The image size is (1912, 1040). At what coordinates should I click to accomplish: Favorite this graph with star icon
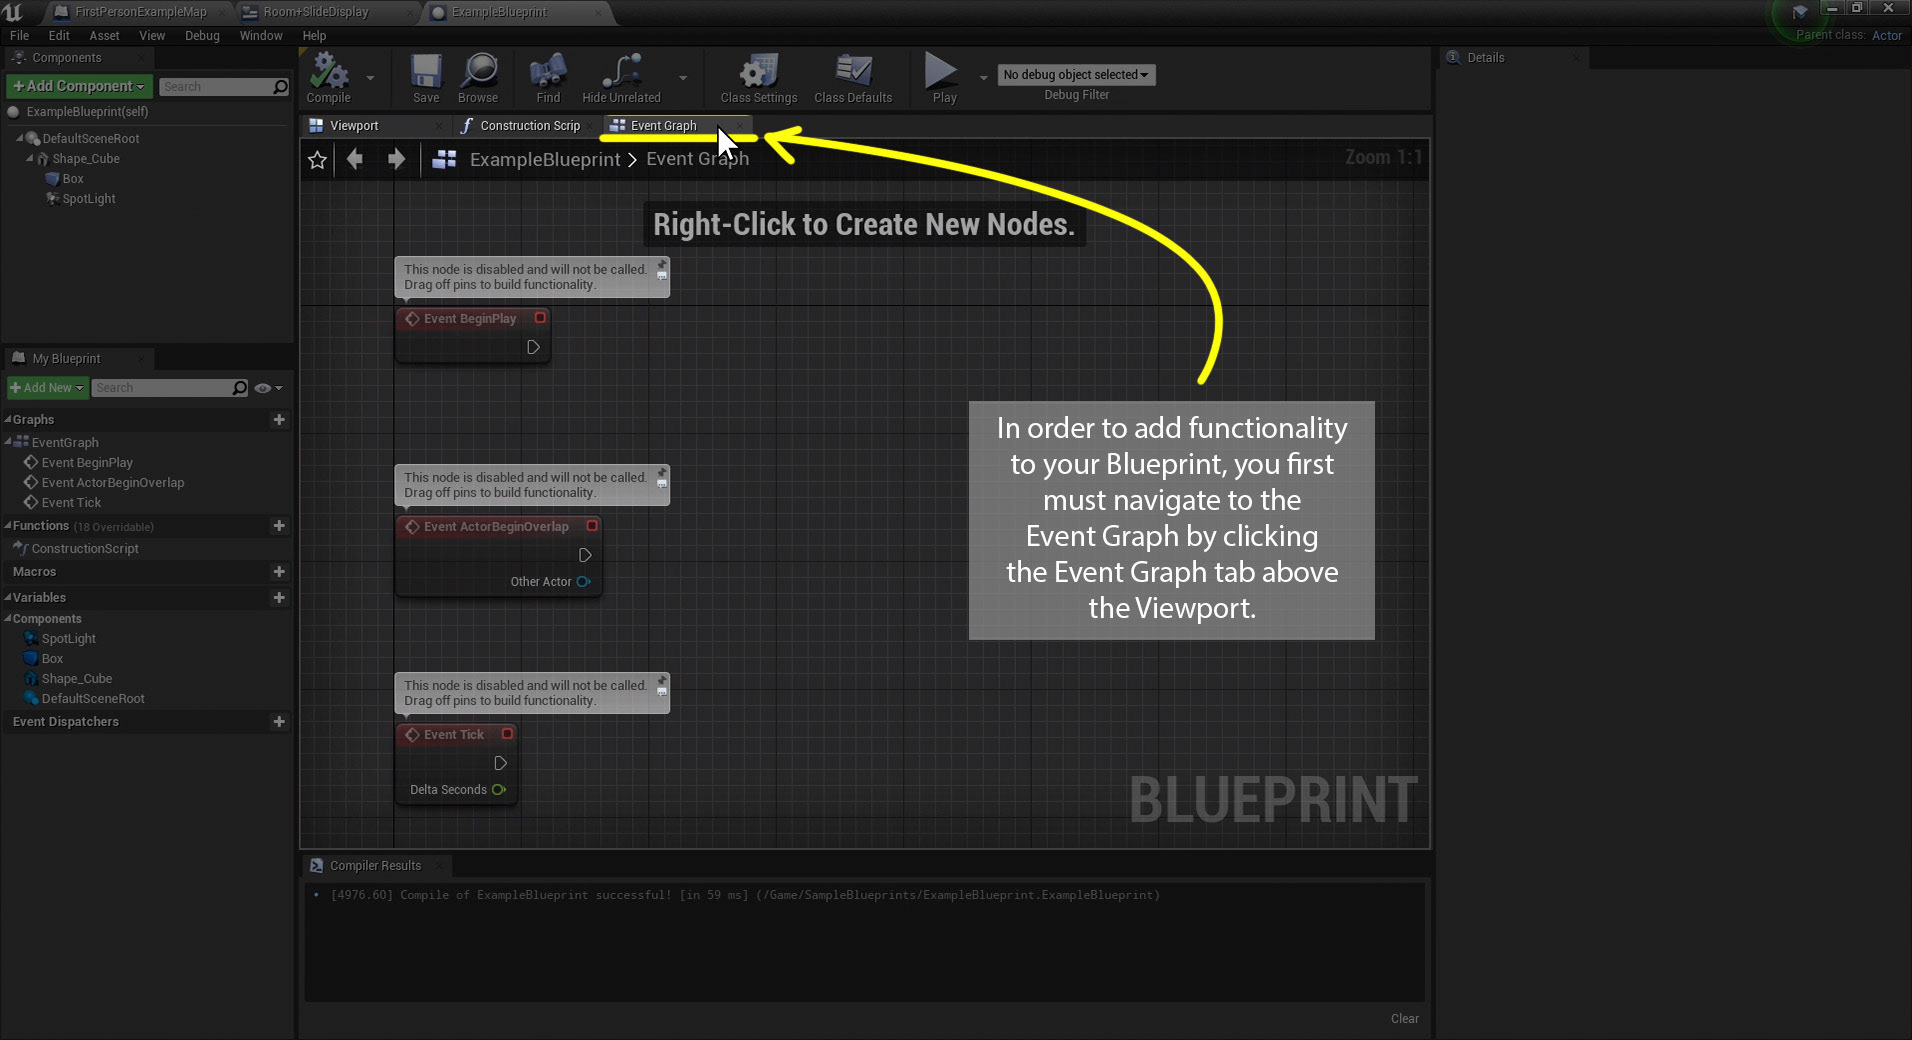[317, 160]
